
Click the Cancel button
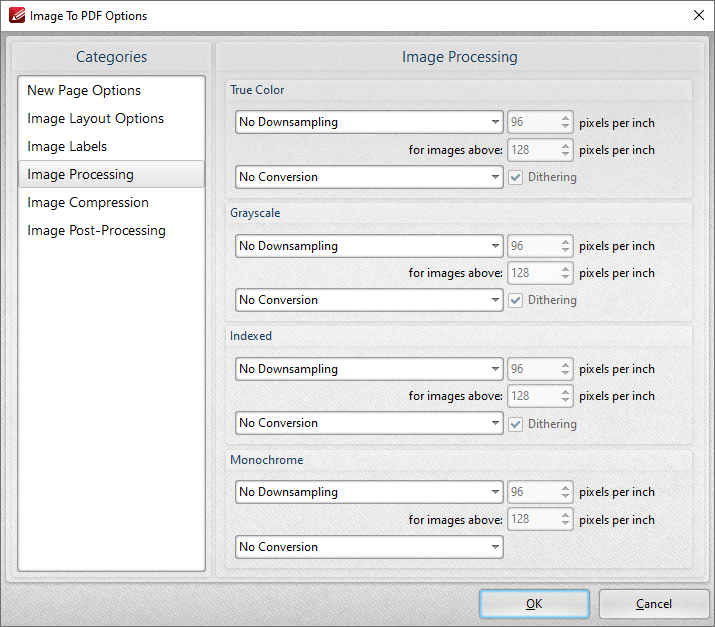click(x=653, y=604)
